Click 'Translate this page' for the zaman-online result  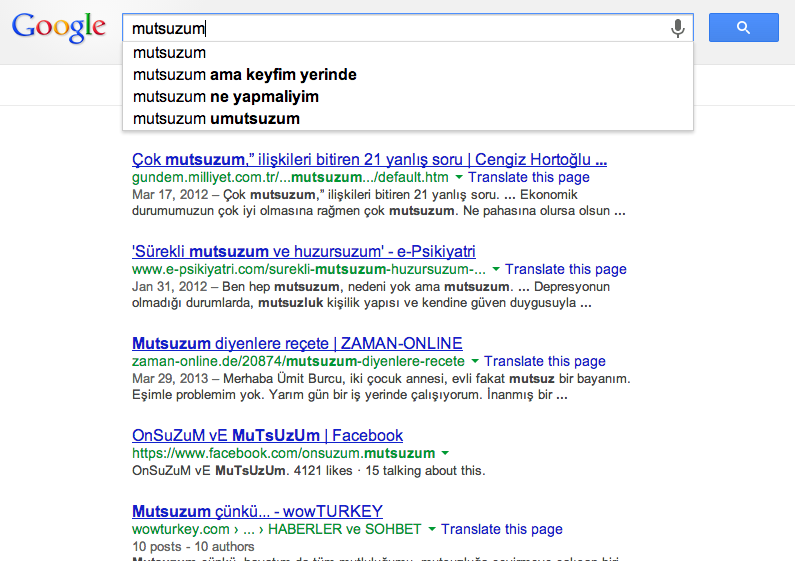[x=545, y=361]
